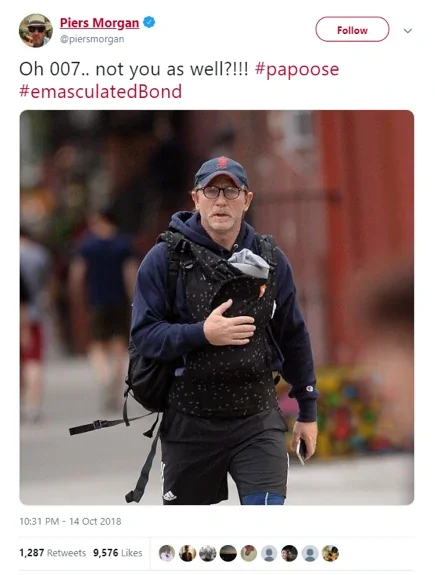Open the seventh liker's avatar
This screenshot has height=575, width=435.
(289, 553)
